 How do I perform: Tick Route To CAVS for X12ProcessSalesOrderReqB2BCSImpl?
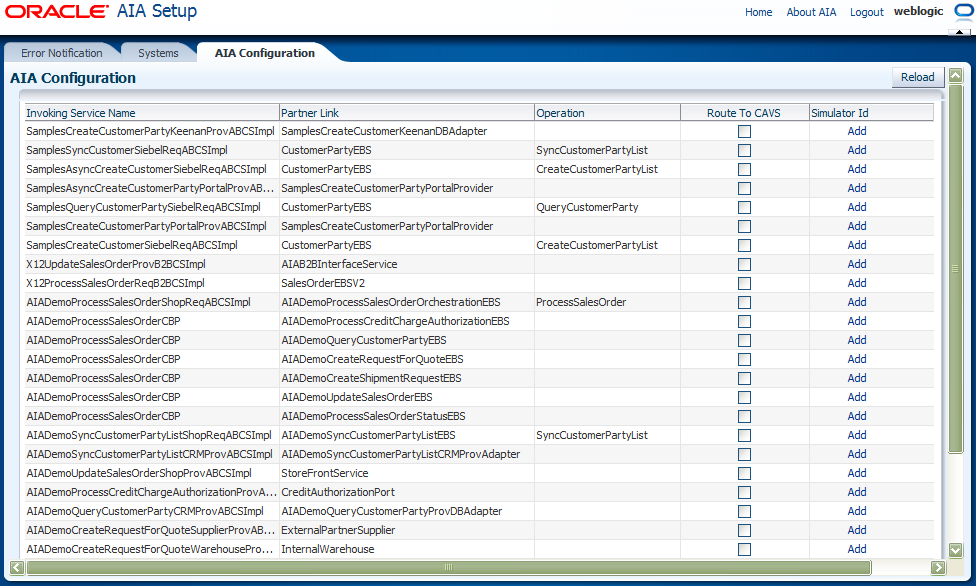[x=744, y=283]
